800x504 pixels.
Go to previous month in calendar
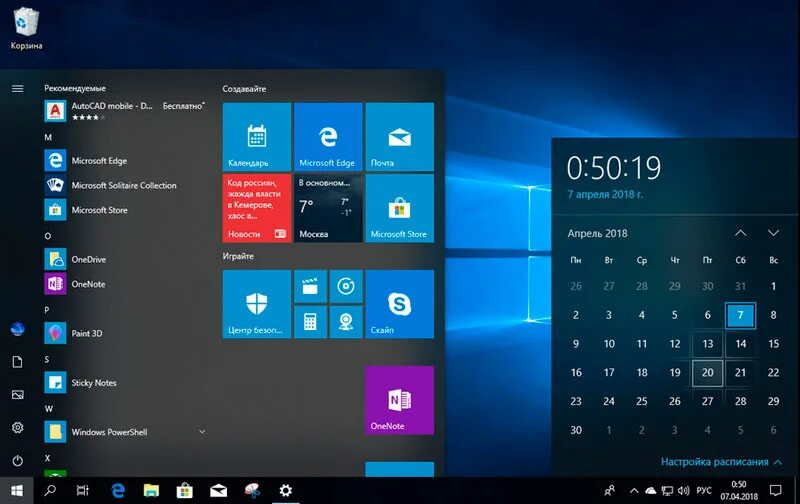[740, 233]
